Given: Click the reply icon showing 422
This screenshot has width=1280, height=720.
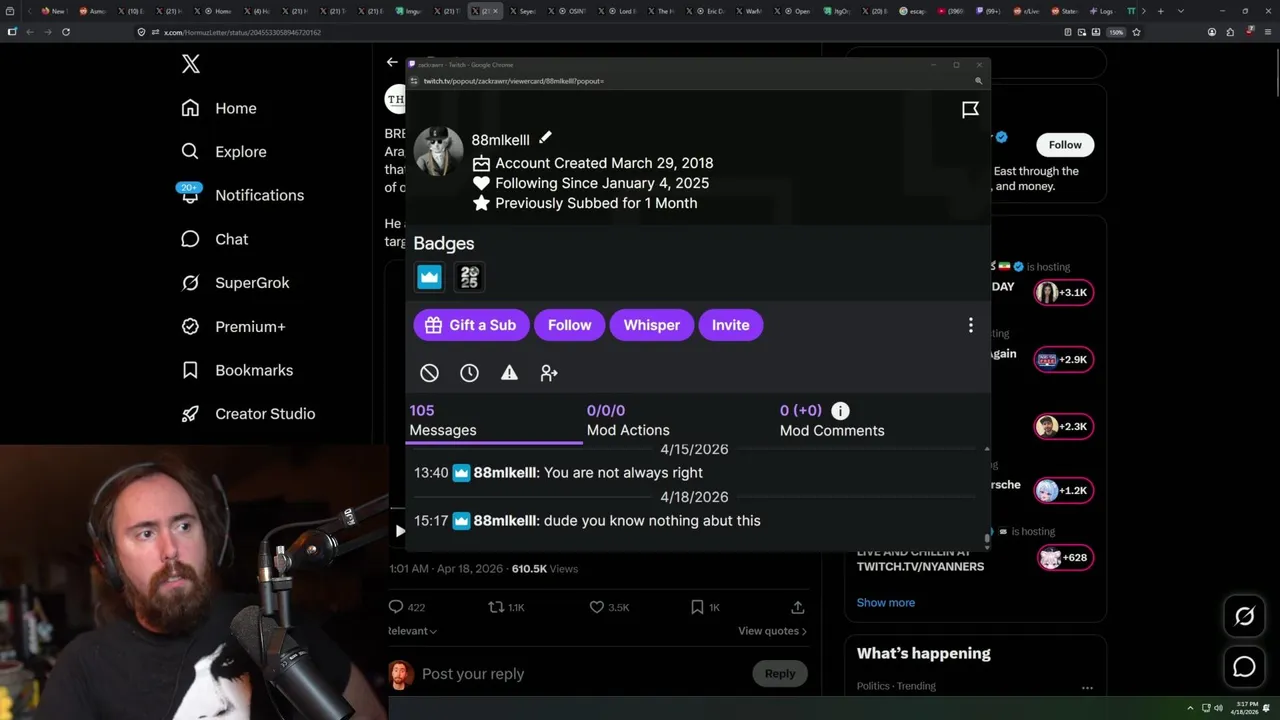Looking at the screenshot, I should (x=396, y=607).
